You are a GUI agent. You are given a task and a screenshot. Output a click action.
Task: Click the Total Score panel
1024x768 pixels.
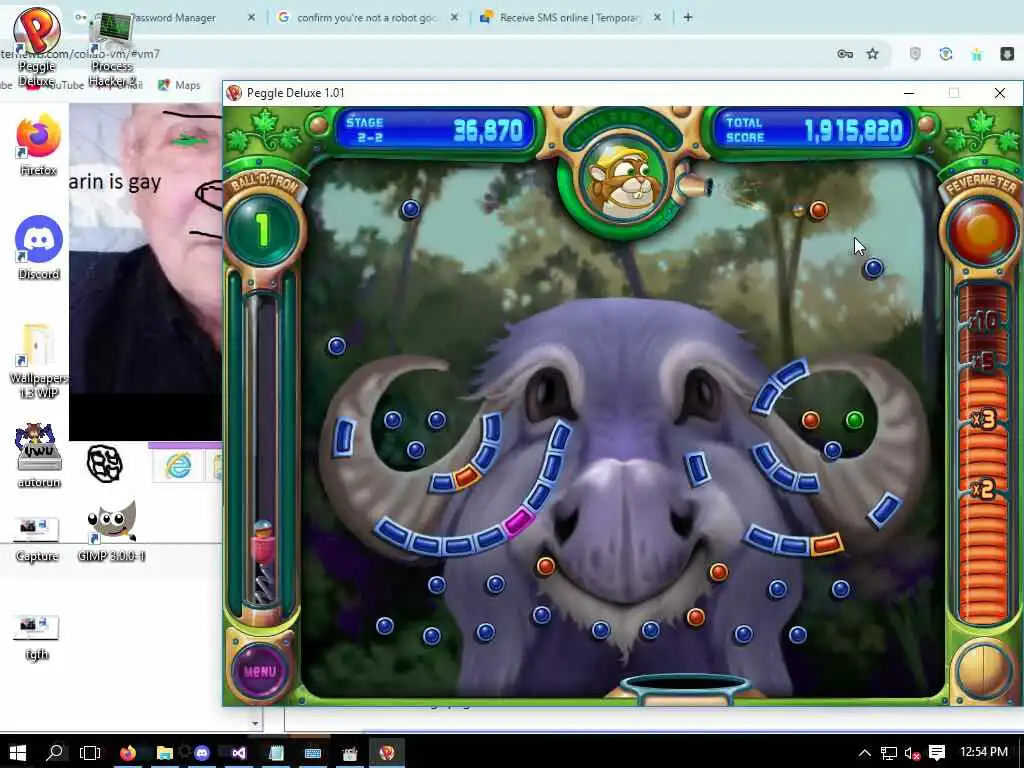[x=813, y=130]
